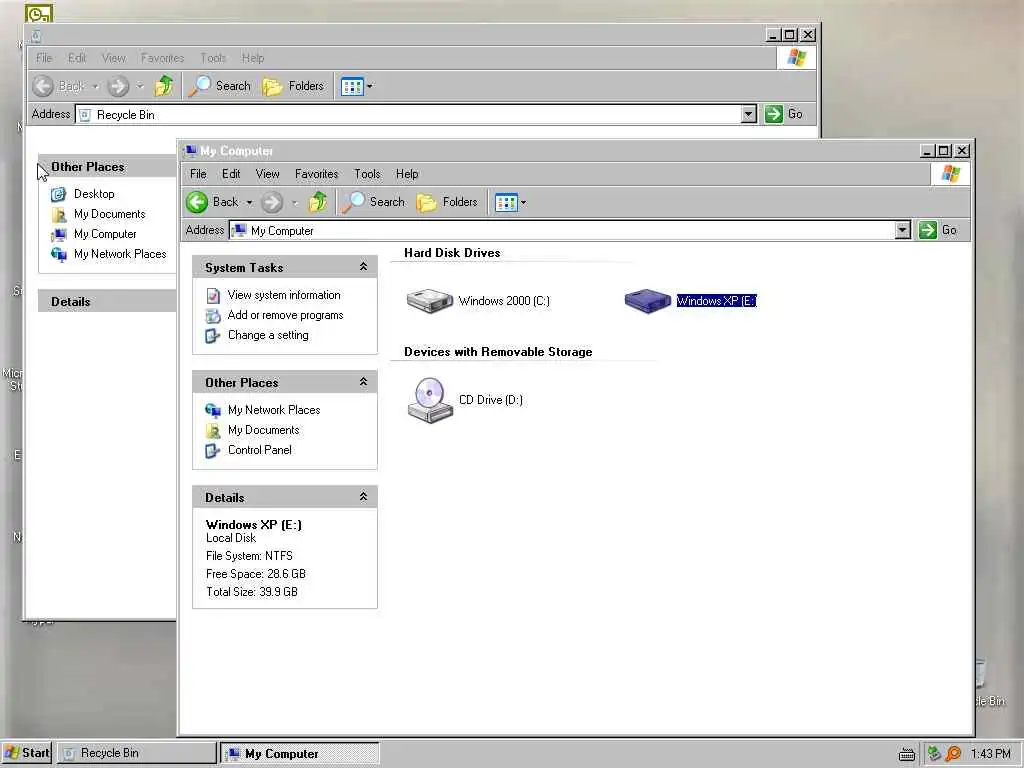Click the File System: NTFS detail
The image size is (1024, 768).
(x=249, y=556)
